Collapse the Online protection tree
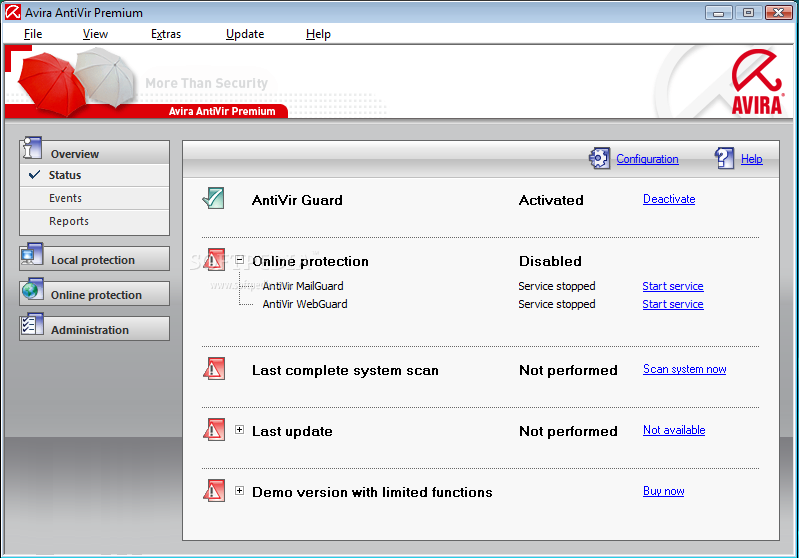 click(239, 260)
